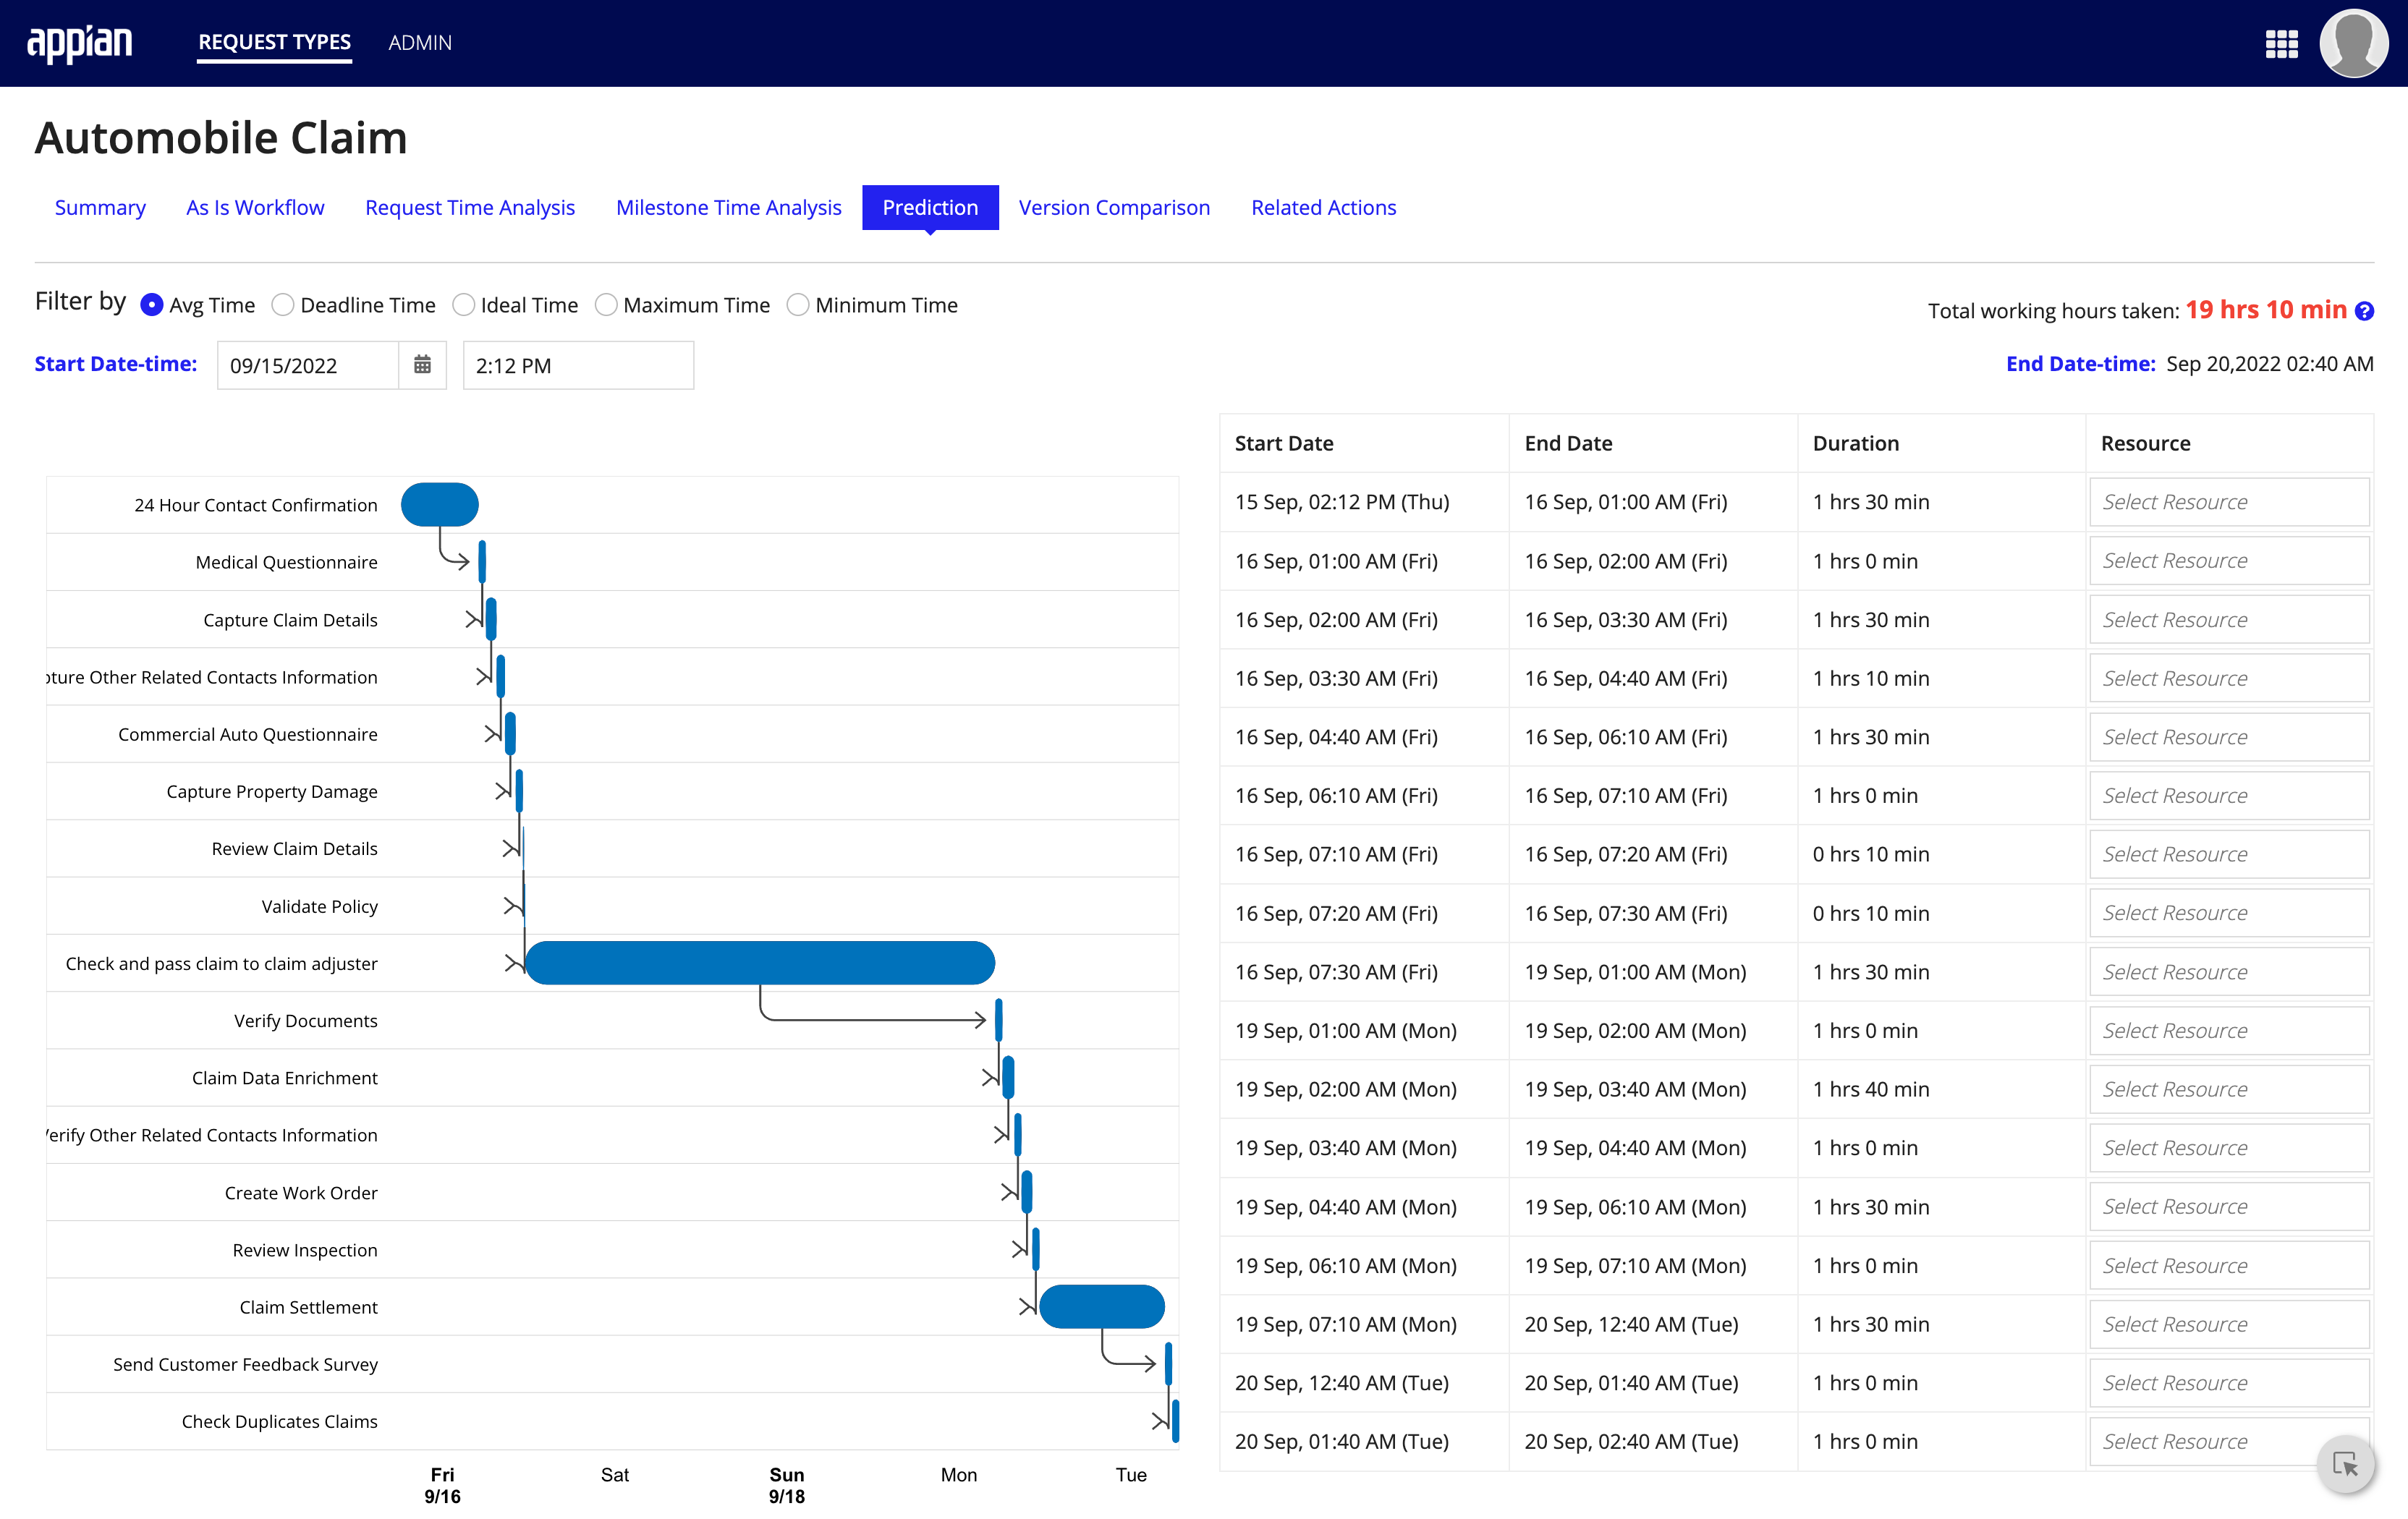The image size is (2408, 1519).
Task: Click the Start Date column header
Action: tap(1284, 443)
